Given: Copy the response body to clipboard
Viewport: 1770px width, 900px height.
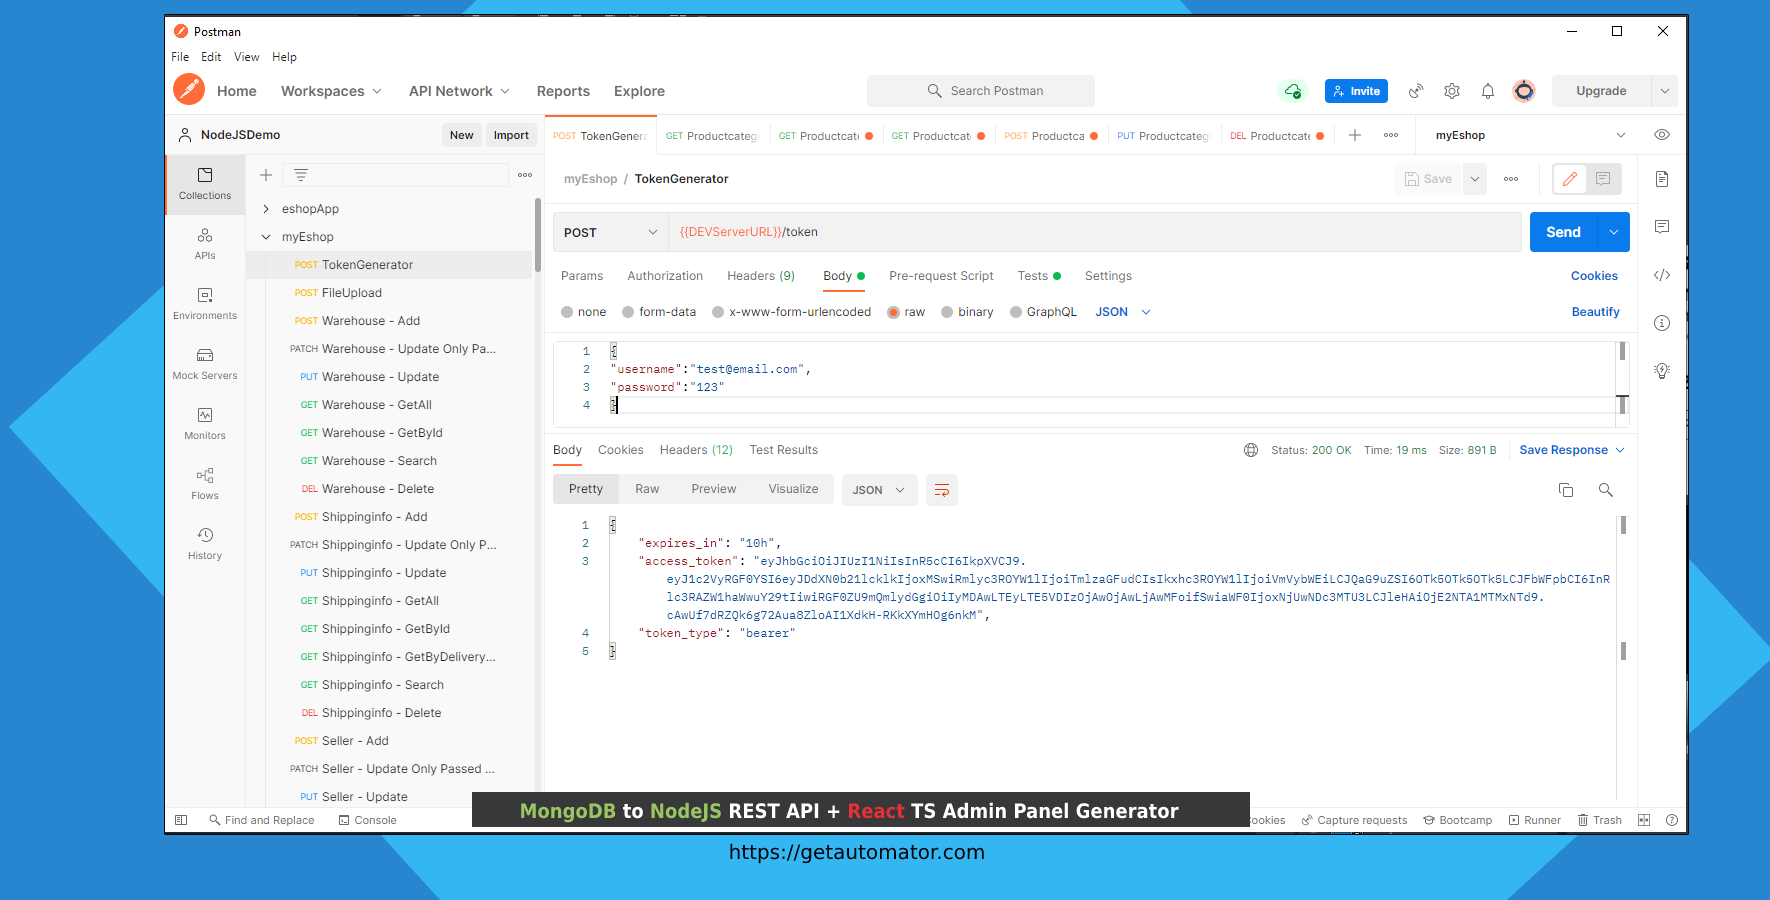Looking at the screenshot, I should pyautogui.click(x=1566, y=490).
